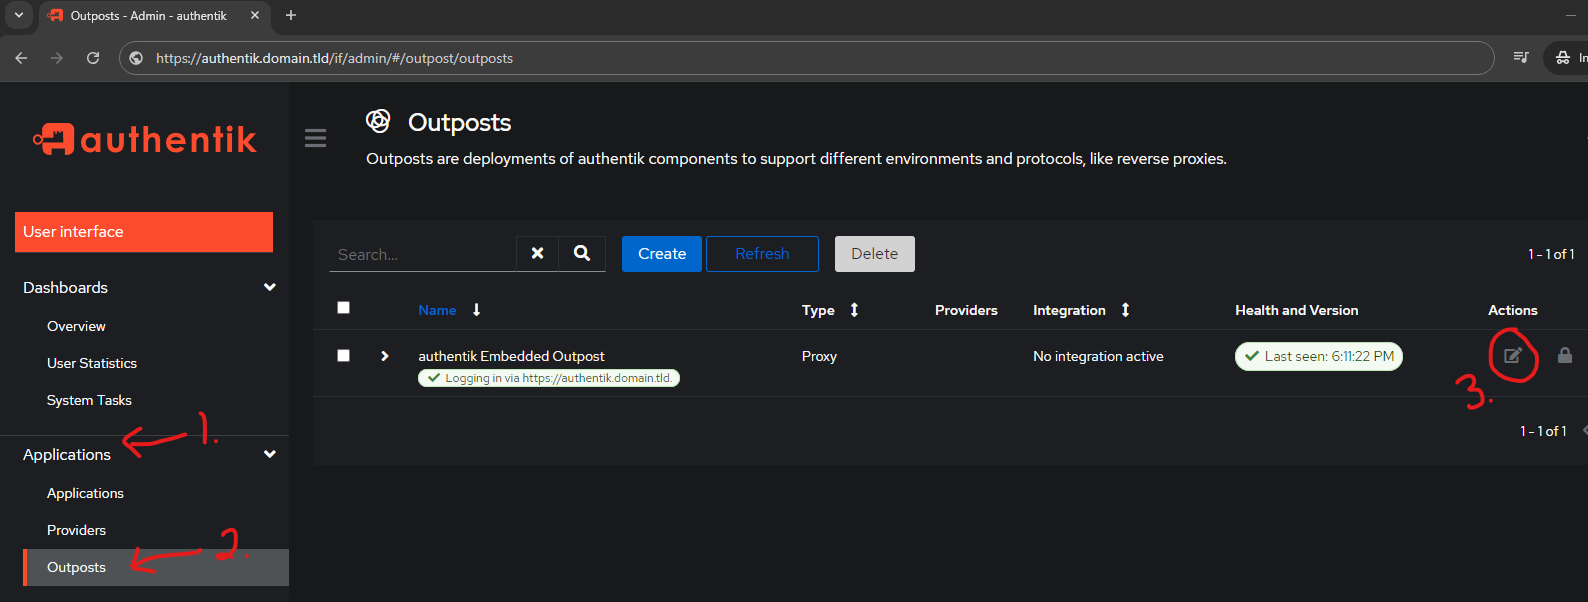Viewport: 1588px width, 602px height.
Task: Click the Outposts page header icon
Action: pyautogui.click(x=378, y=122)
